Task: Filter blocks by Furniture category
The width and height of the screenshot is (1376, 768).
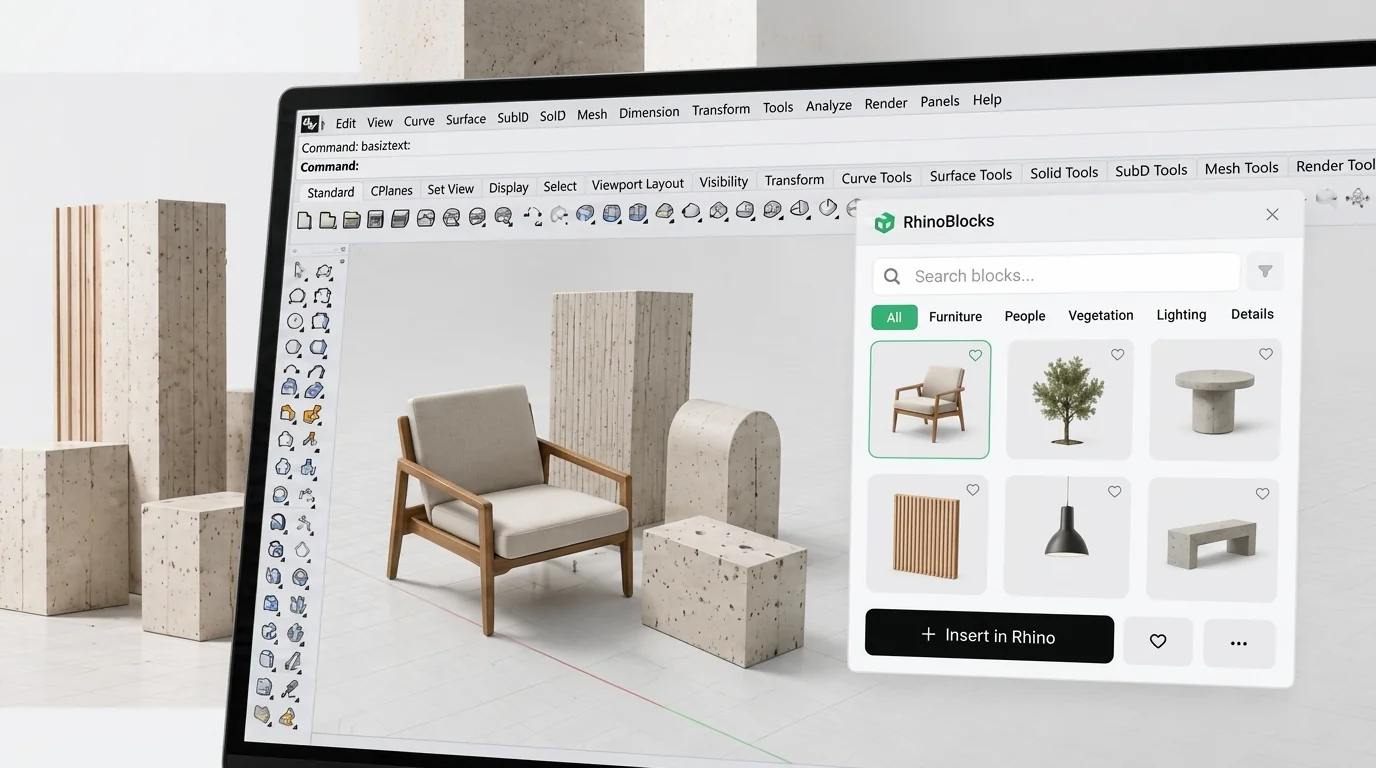Action: (955, 316)
